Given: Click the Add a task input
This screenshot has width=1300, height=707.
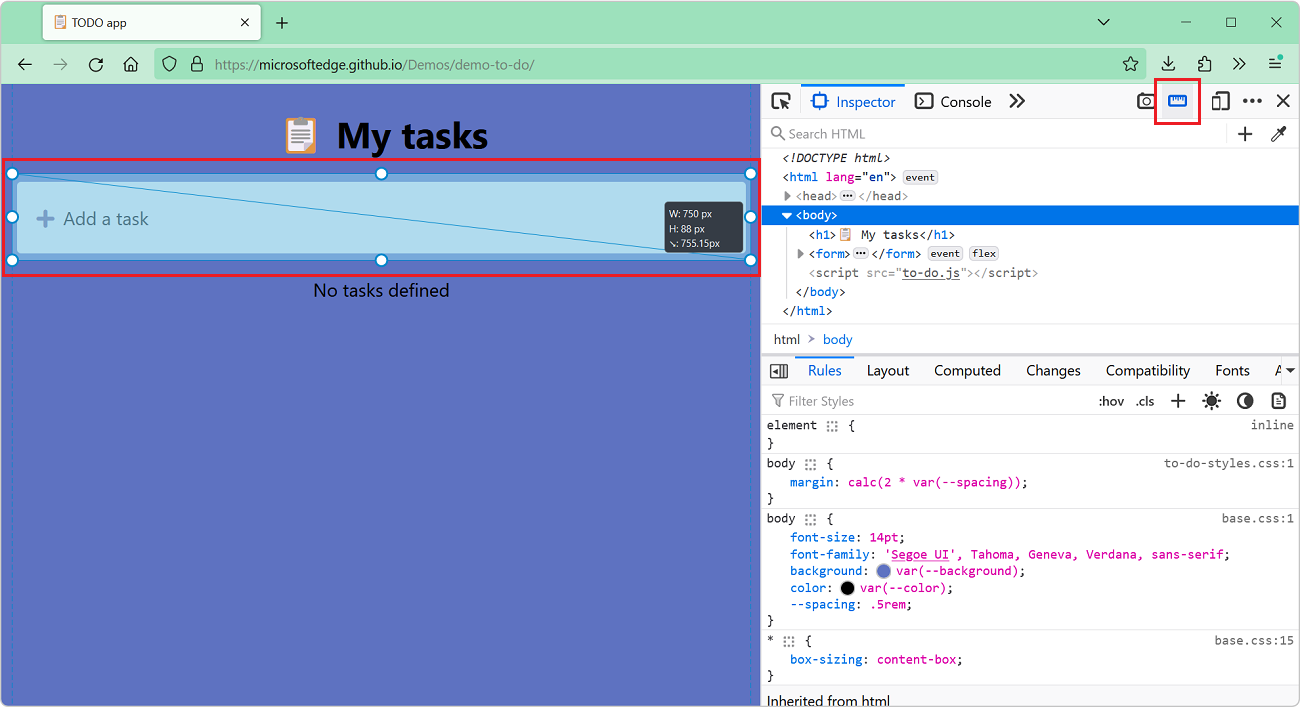Looking at the screenshot, I should click(x=381, y=218).
